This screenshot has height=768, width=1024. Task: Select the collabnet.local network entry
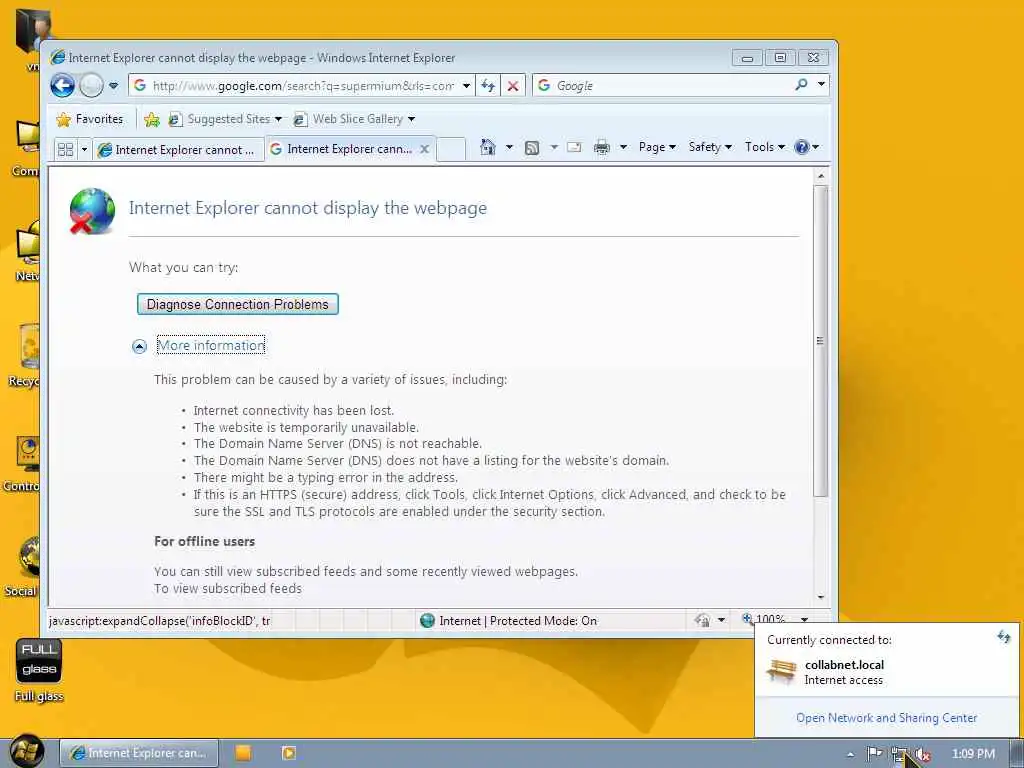[x=887, y=672]
